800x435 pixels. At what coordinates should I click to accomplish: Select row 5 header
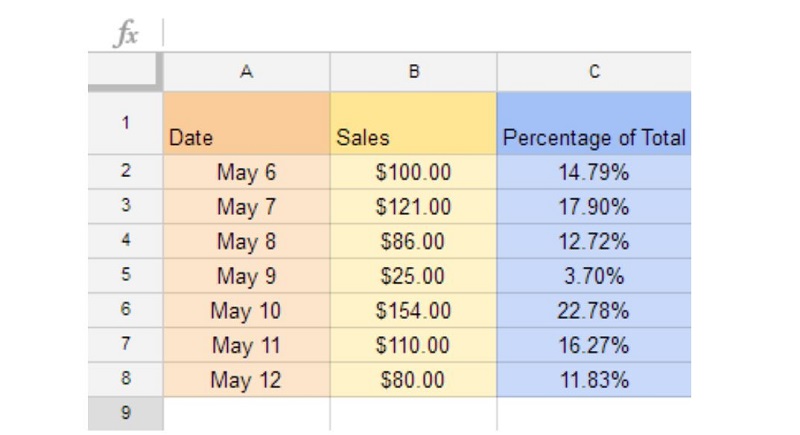[x=126, y=275]
